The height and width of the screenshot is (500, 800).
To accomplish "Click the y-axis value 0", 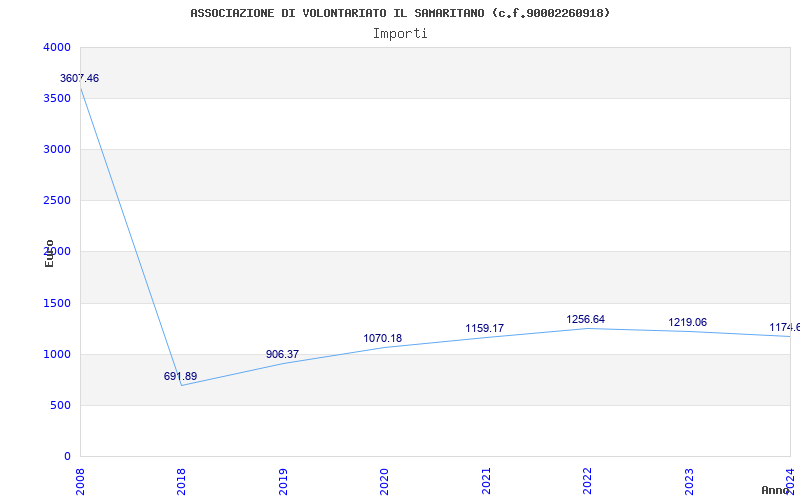I will pos(67,457).
